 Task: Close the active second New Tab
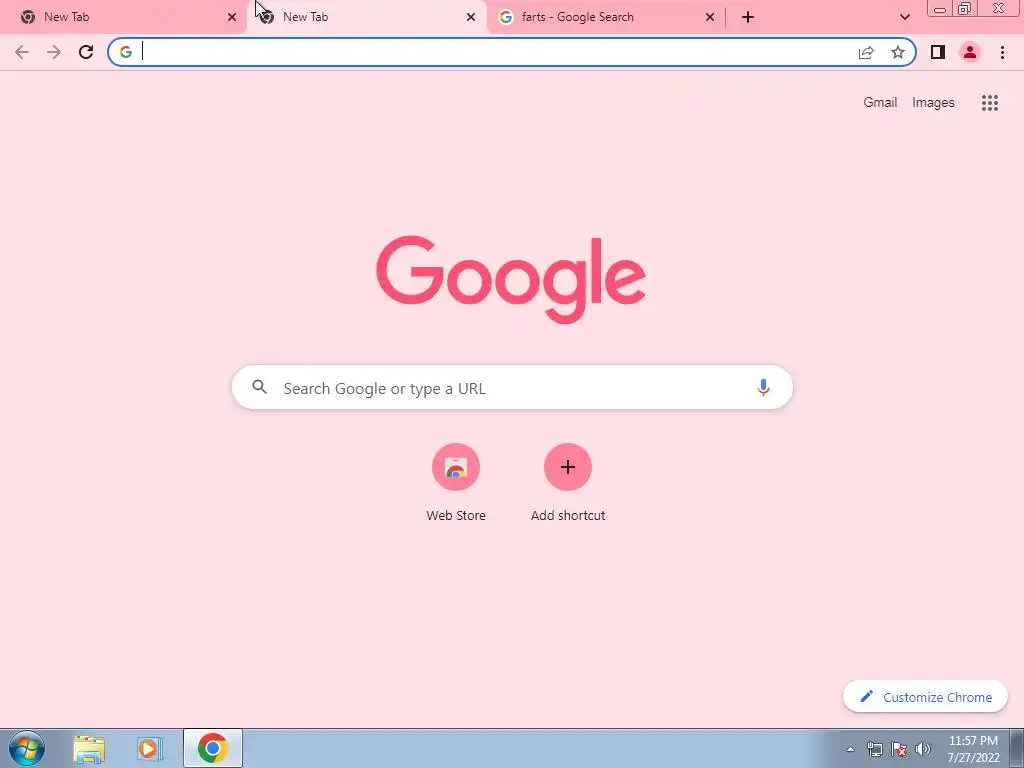coord(471,17)
